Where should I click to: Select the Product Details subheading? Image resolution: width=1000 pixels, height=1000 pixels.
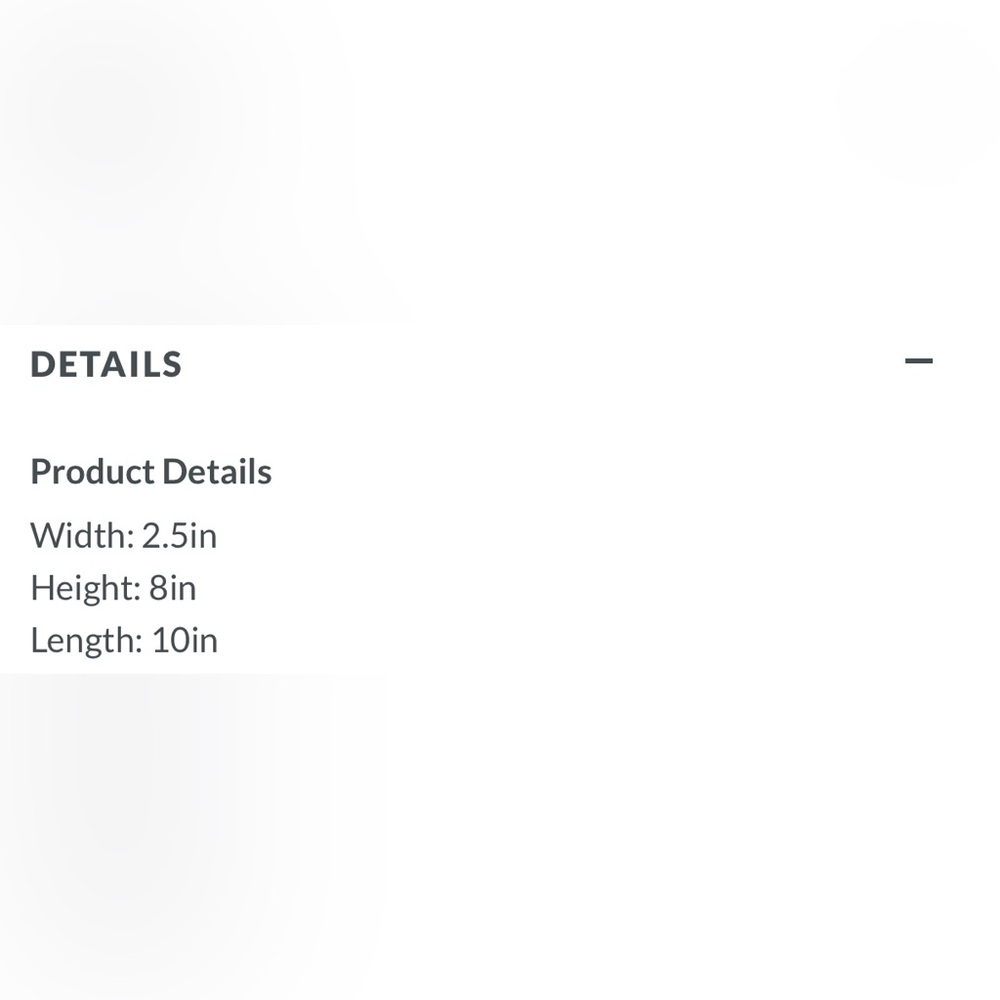pos(151,472)
